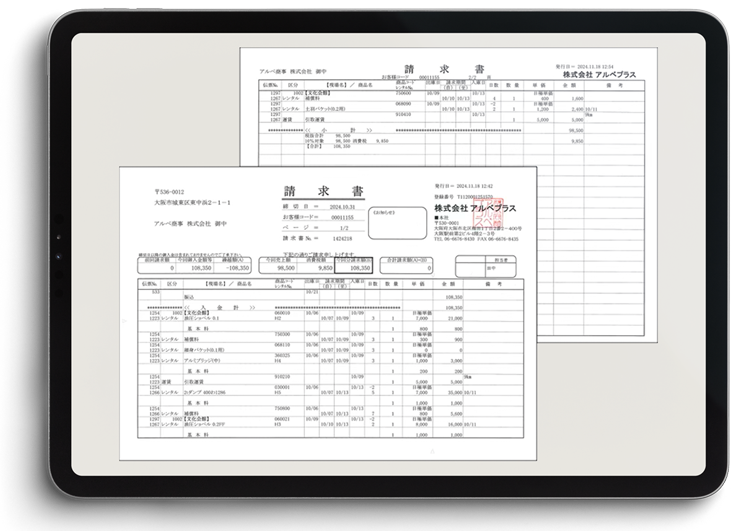Screen dimensions: 734x531
Task: Click the 金額 column header on front invoice
Action: [x=448, y=284]
